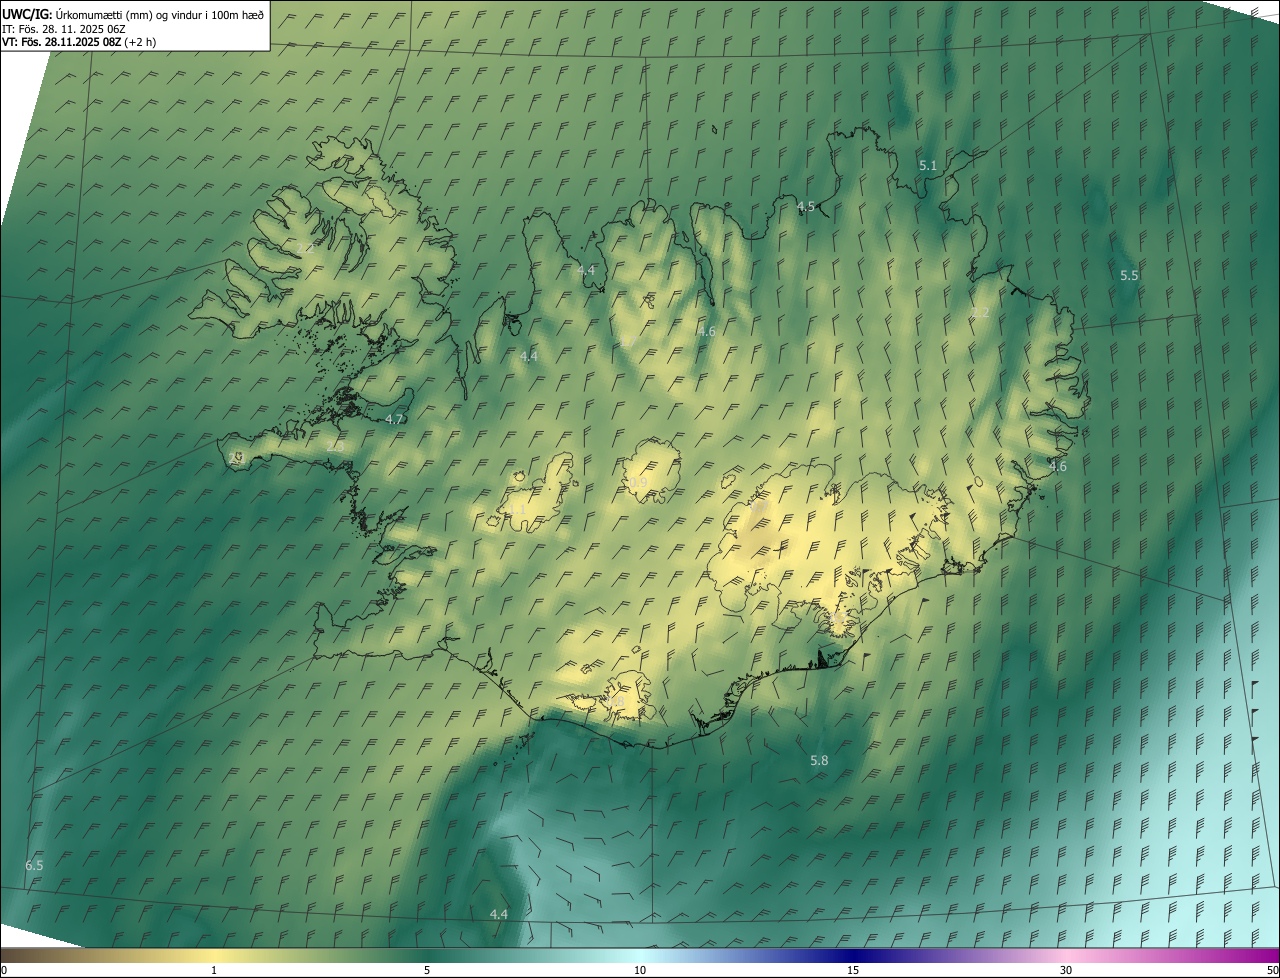This screenshot has width=1280, height=978.
Task: Pick the dark navy colorbar segment at 15
Action: tap(853, 955)
